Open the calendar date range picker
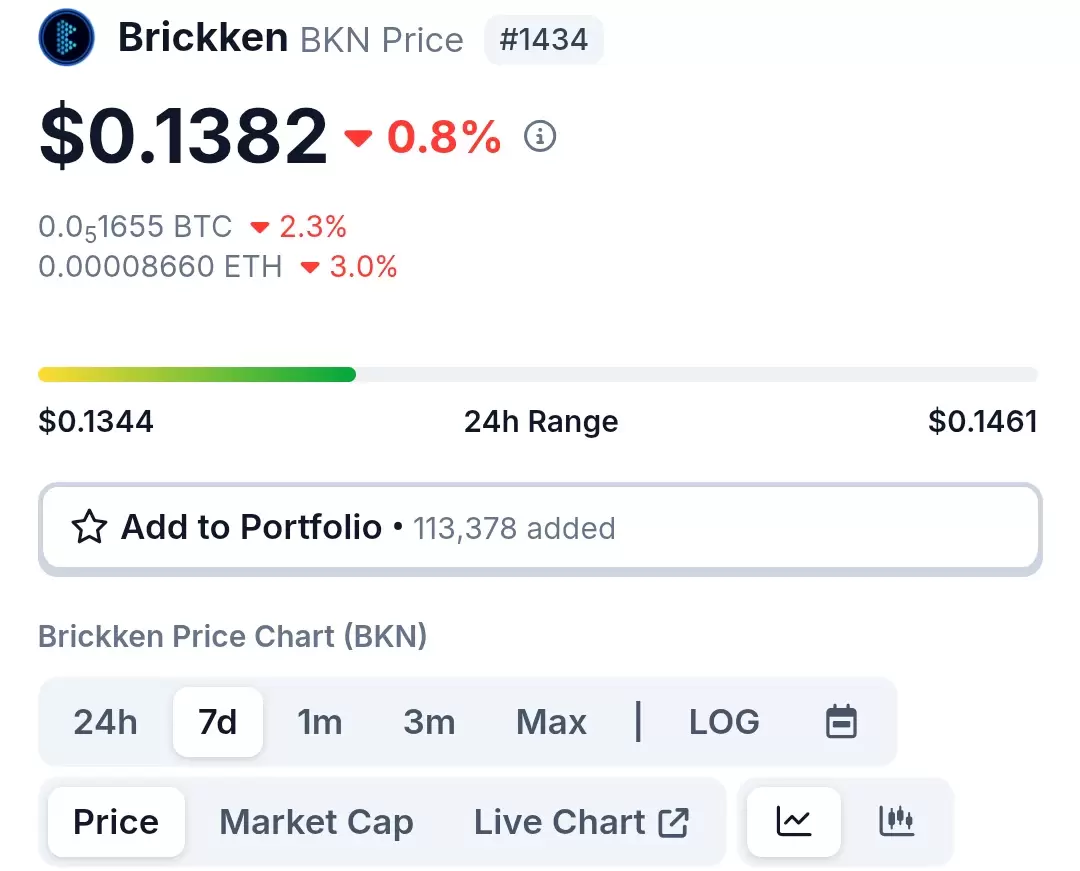 click(841, 722)
